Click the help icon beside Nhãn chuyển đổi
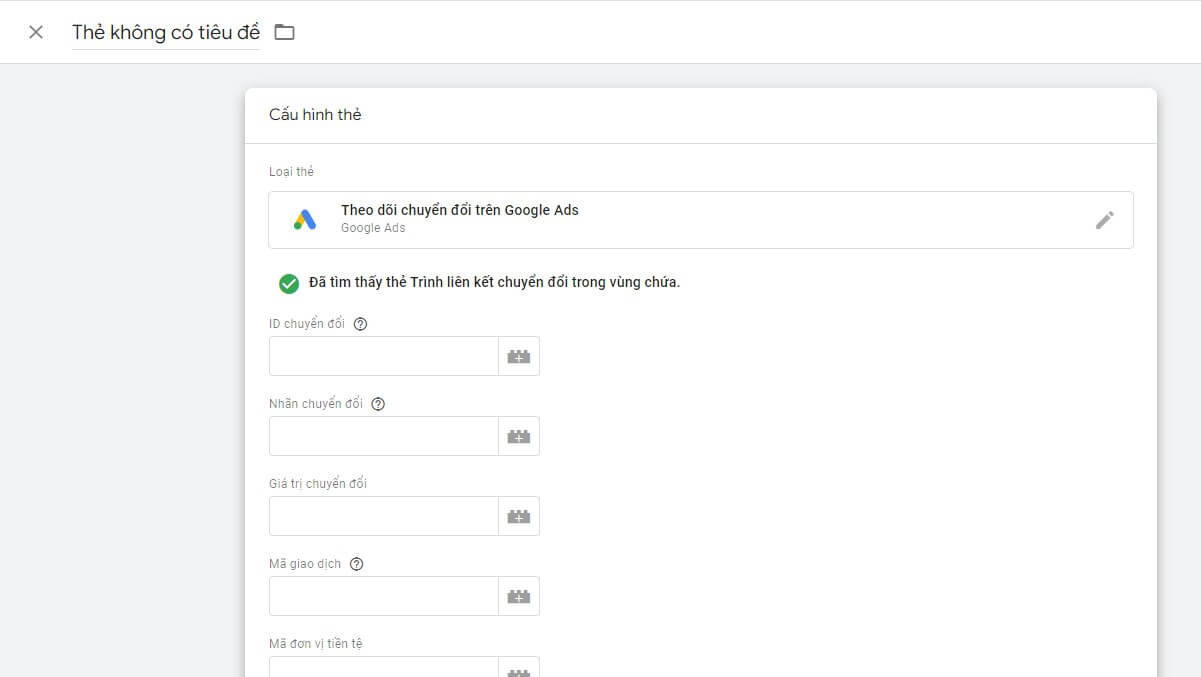The height and width of the screenshot is (677, 1201). [378, 403]
